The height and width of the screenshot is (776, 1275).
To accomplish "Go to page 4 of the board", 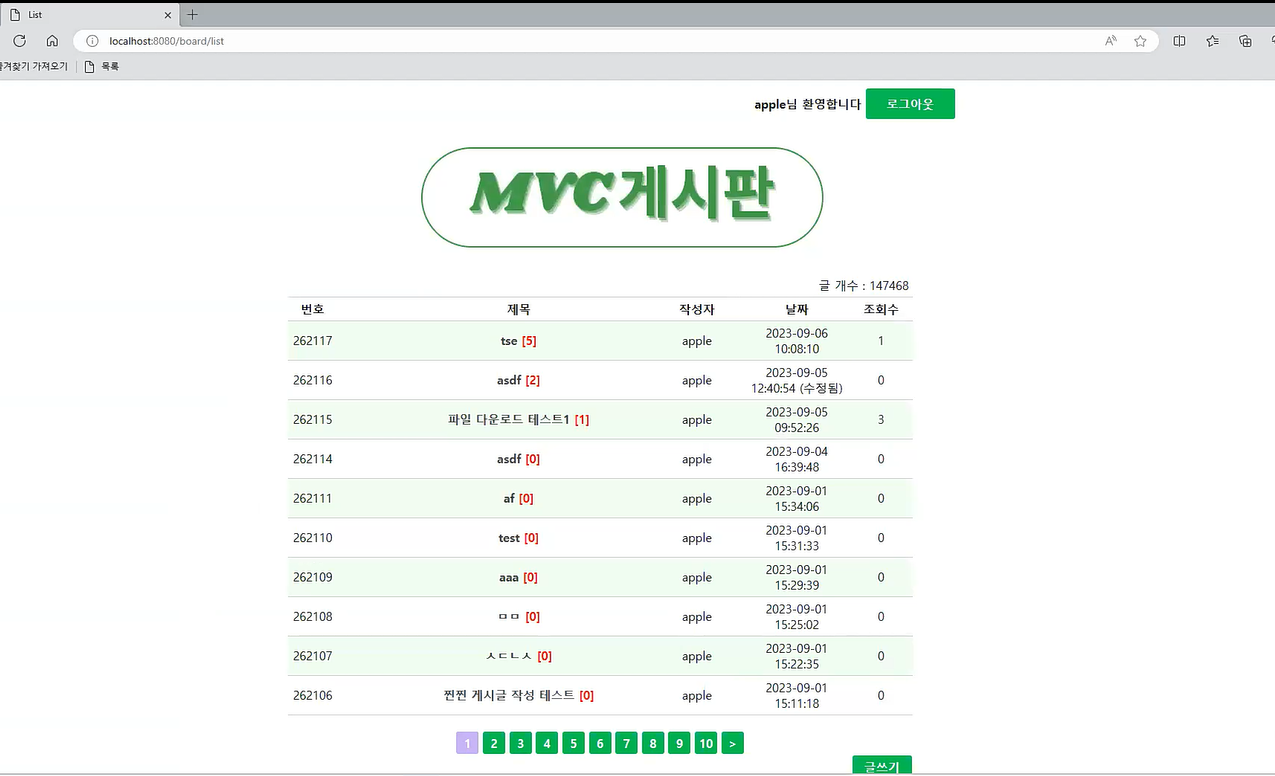I will [546, 743].
